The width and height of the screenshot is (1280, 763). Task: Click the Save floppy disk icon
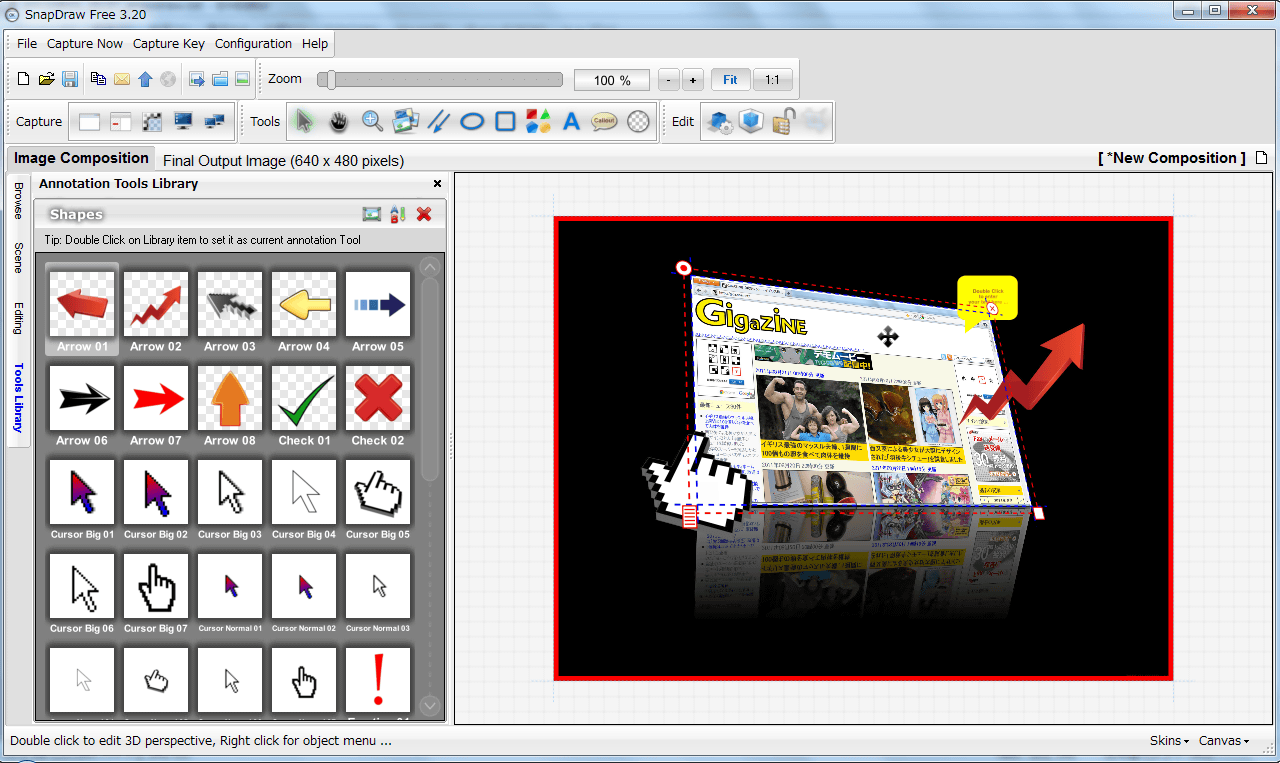(x=70, y=79)
